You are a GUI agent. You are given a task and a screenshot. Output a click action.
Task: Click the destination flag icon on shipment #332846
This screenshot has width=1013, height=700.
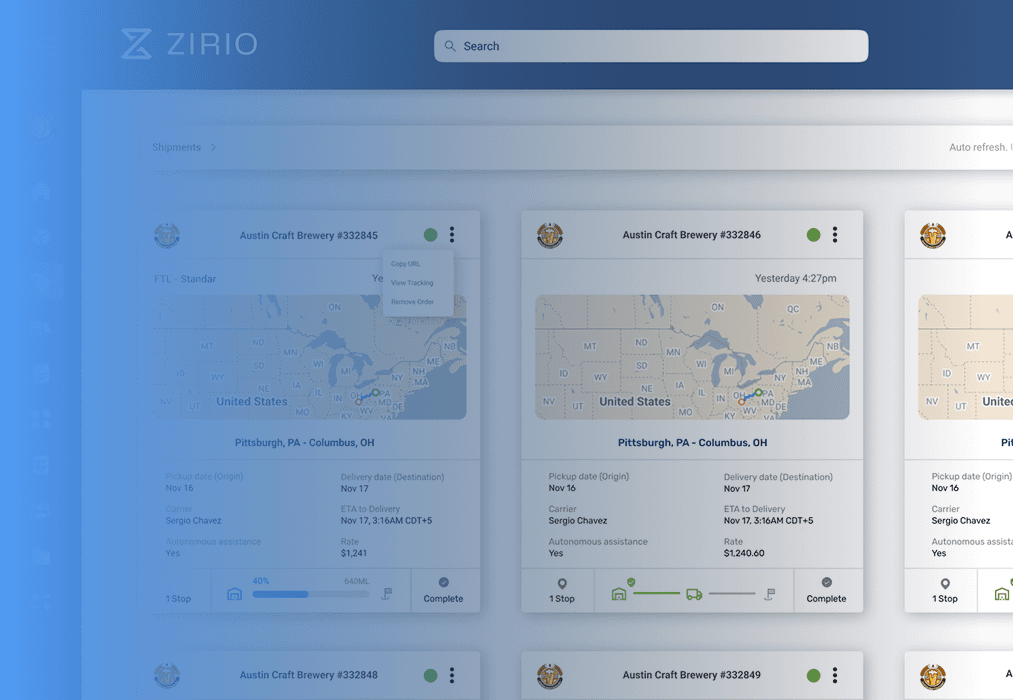[770, 592]
